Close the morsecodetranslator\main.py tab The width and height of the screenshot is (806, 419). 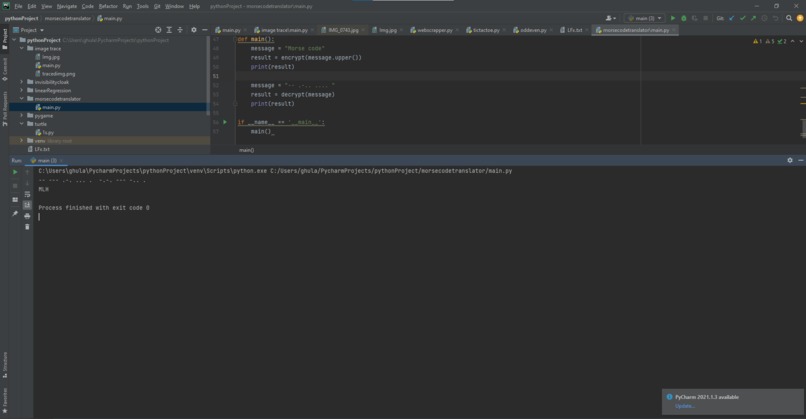(674, 30)
